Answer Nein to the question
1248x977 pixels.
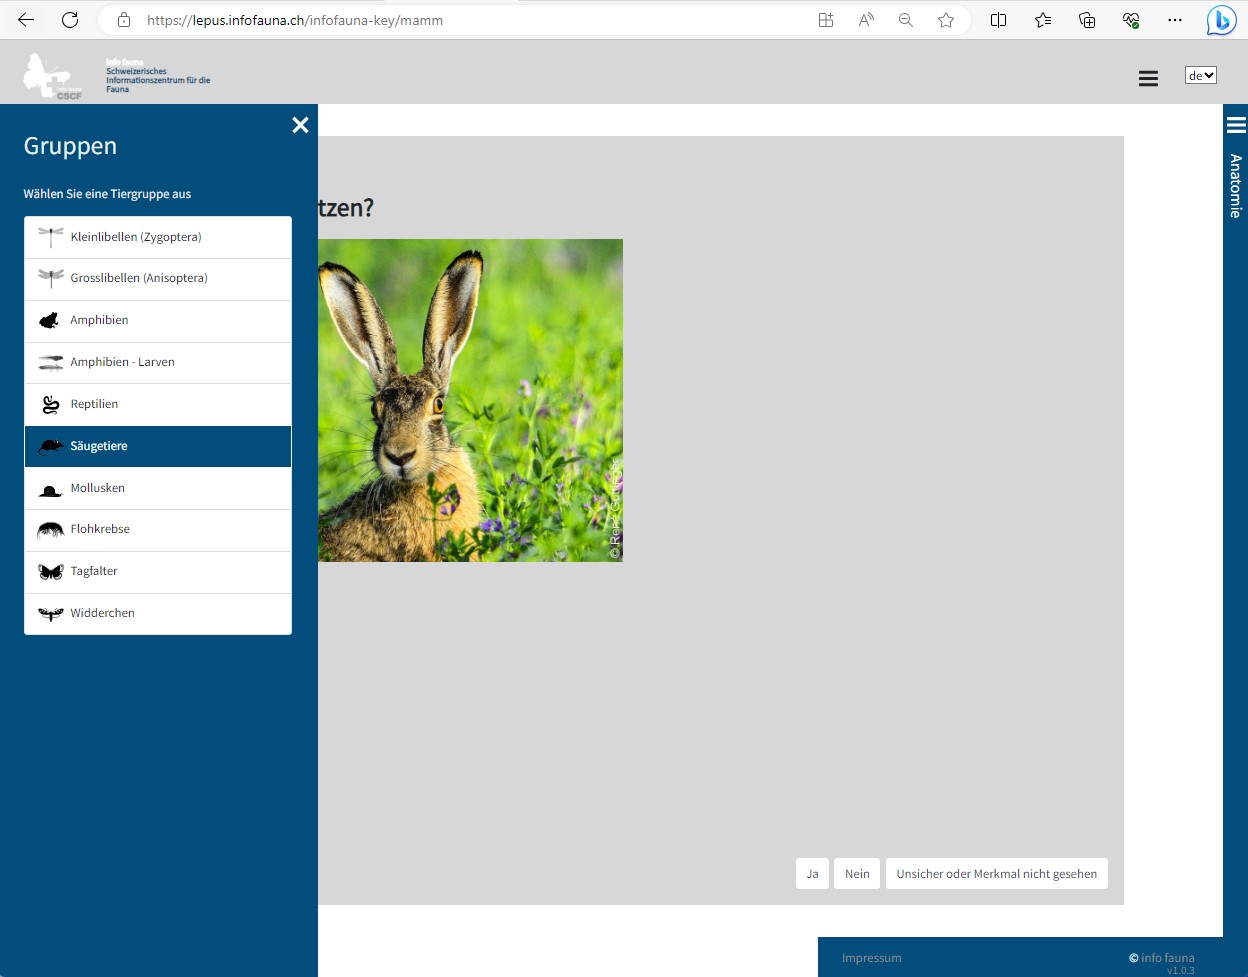point(857,874)
